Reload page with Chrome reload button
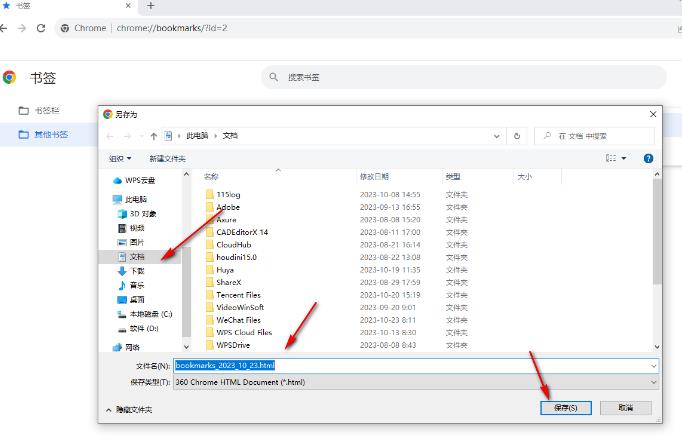 click(x=41, y=28)
